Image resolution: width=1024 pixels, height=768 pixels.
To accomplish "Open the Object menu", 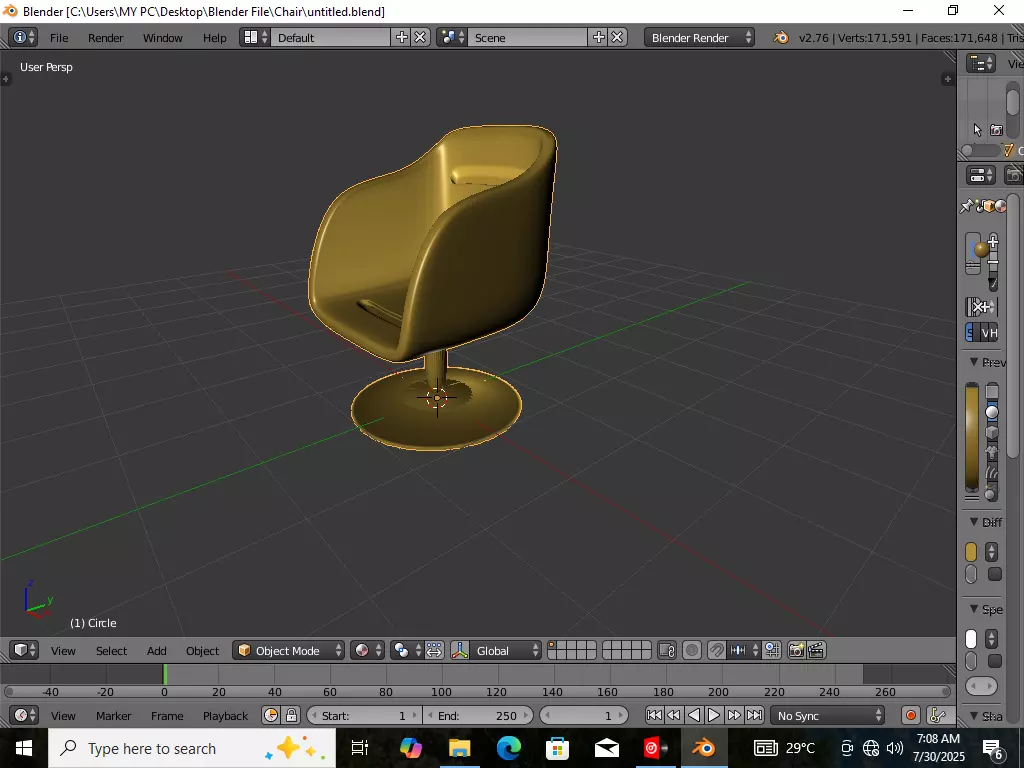I will 202,651.
